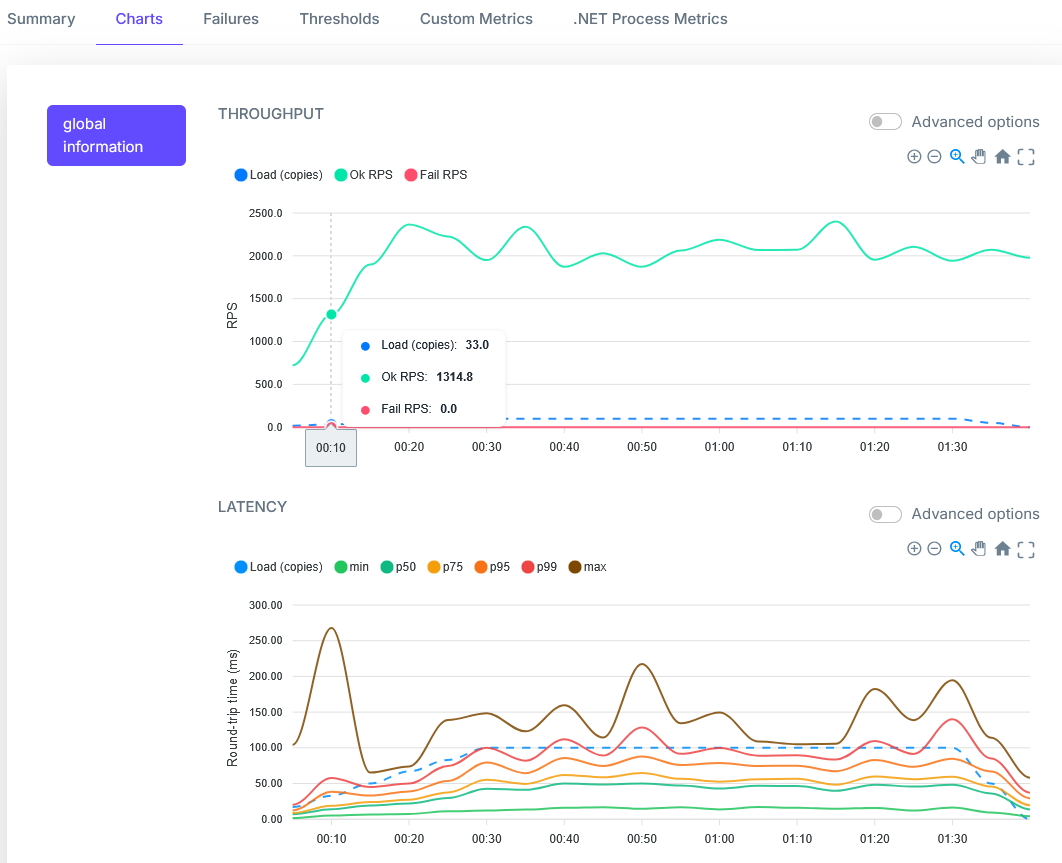This screenshot has height=863, width=1062.
Task: Enable Advanced options for the Throughput chart
Action: point(886,122)
